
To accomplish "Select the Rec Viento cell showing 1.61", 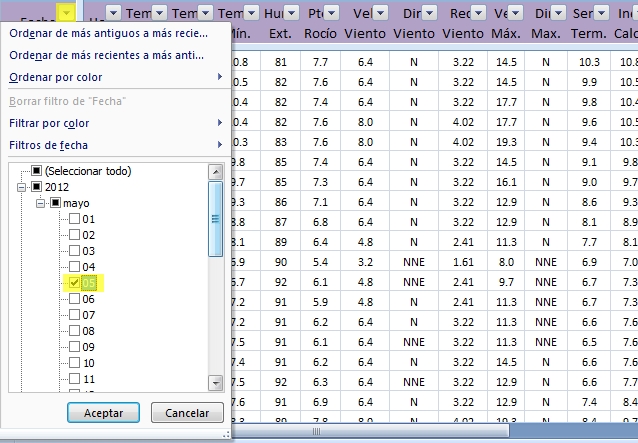I will 463,262.
